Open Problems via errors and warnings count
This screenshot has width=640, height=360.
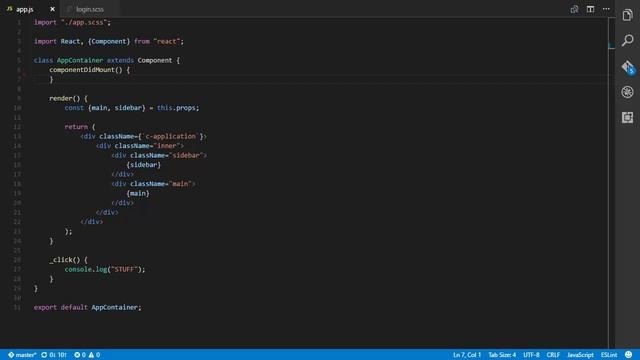[87, 355]
